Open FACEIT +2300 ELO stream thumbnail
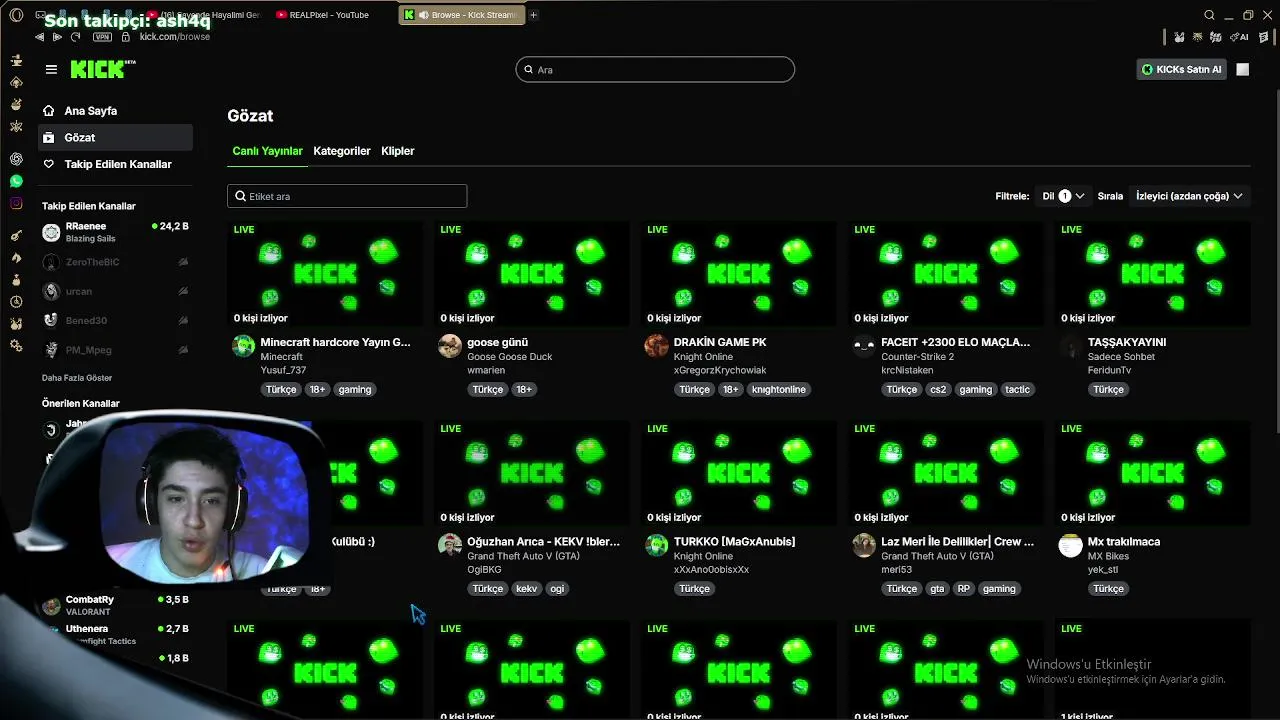The height and width of the screenshot is (720, 1280). [x=946, y=273]
